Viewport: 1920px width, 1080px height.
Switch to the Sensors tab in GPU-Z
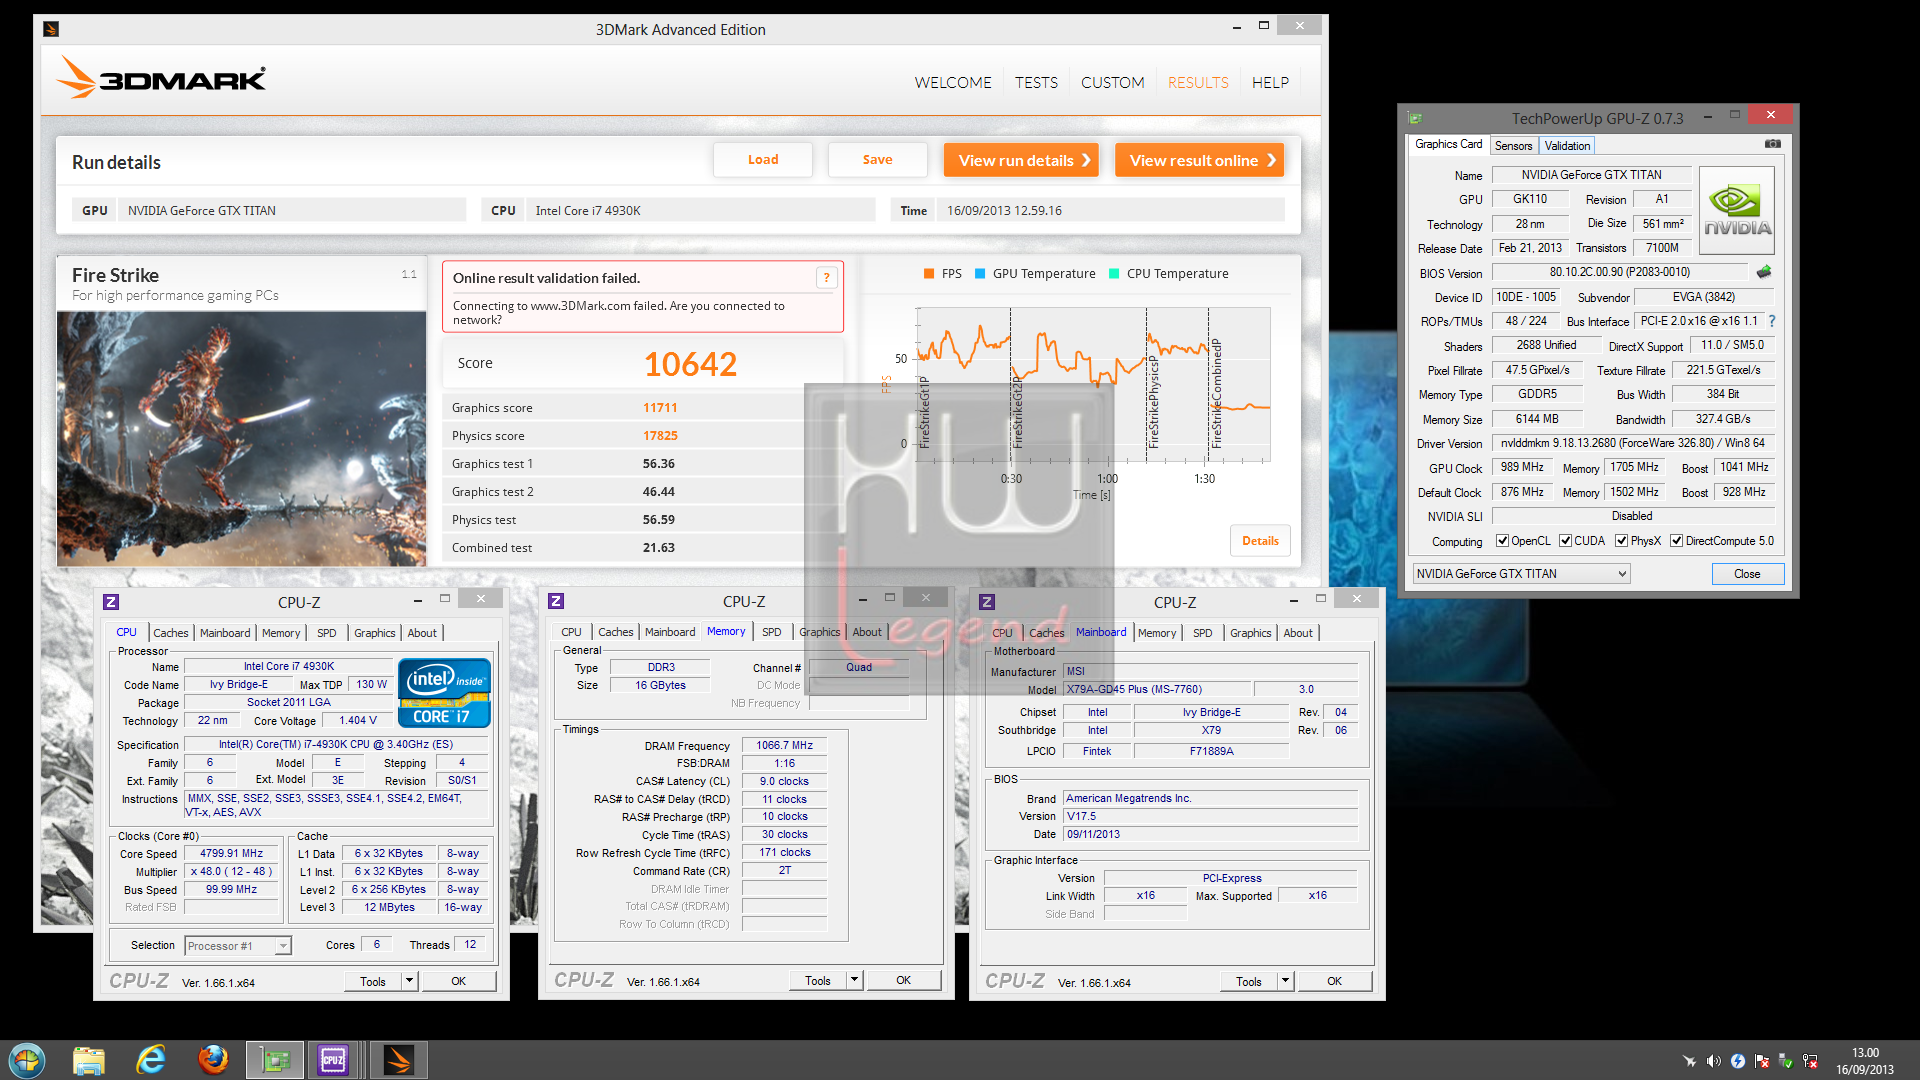tap(1513, 146)
